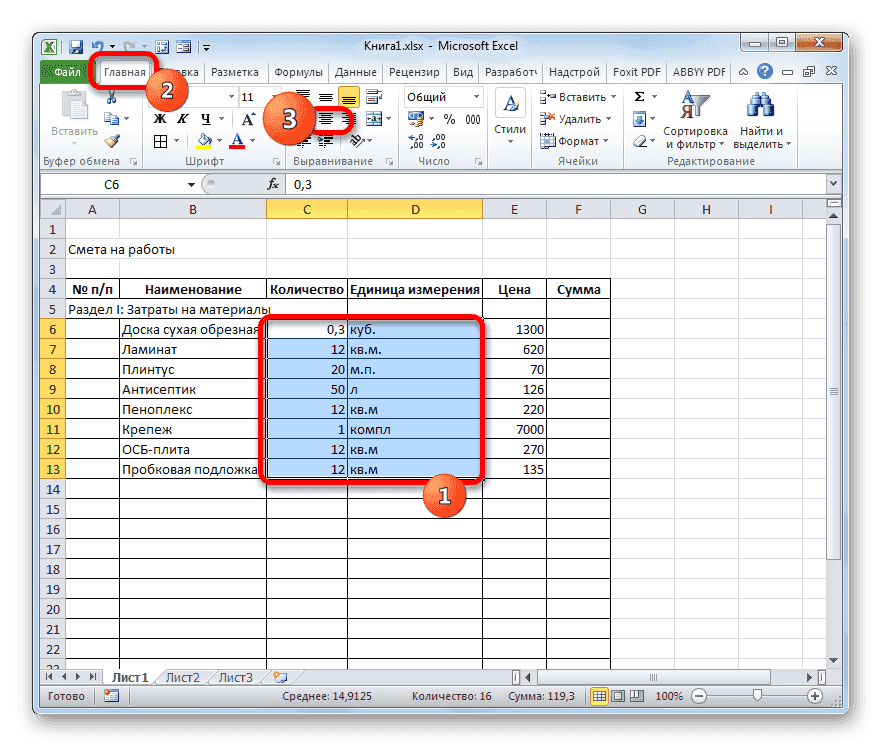Open the fill color dropdown arrow

click(220, 141)
